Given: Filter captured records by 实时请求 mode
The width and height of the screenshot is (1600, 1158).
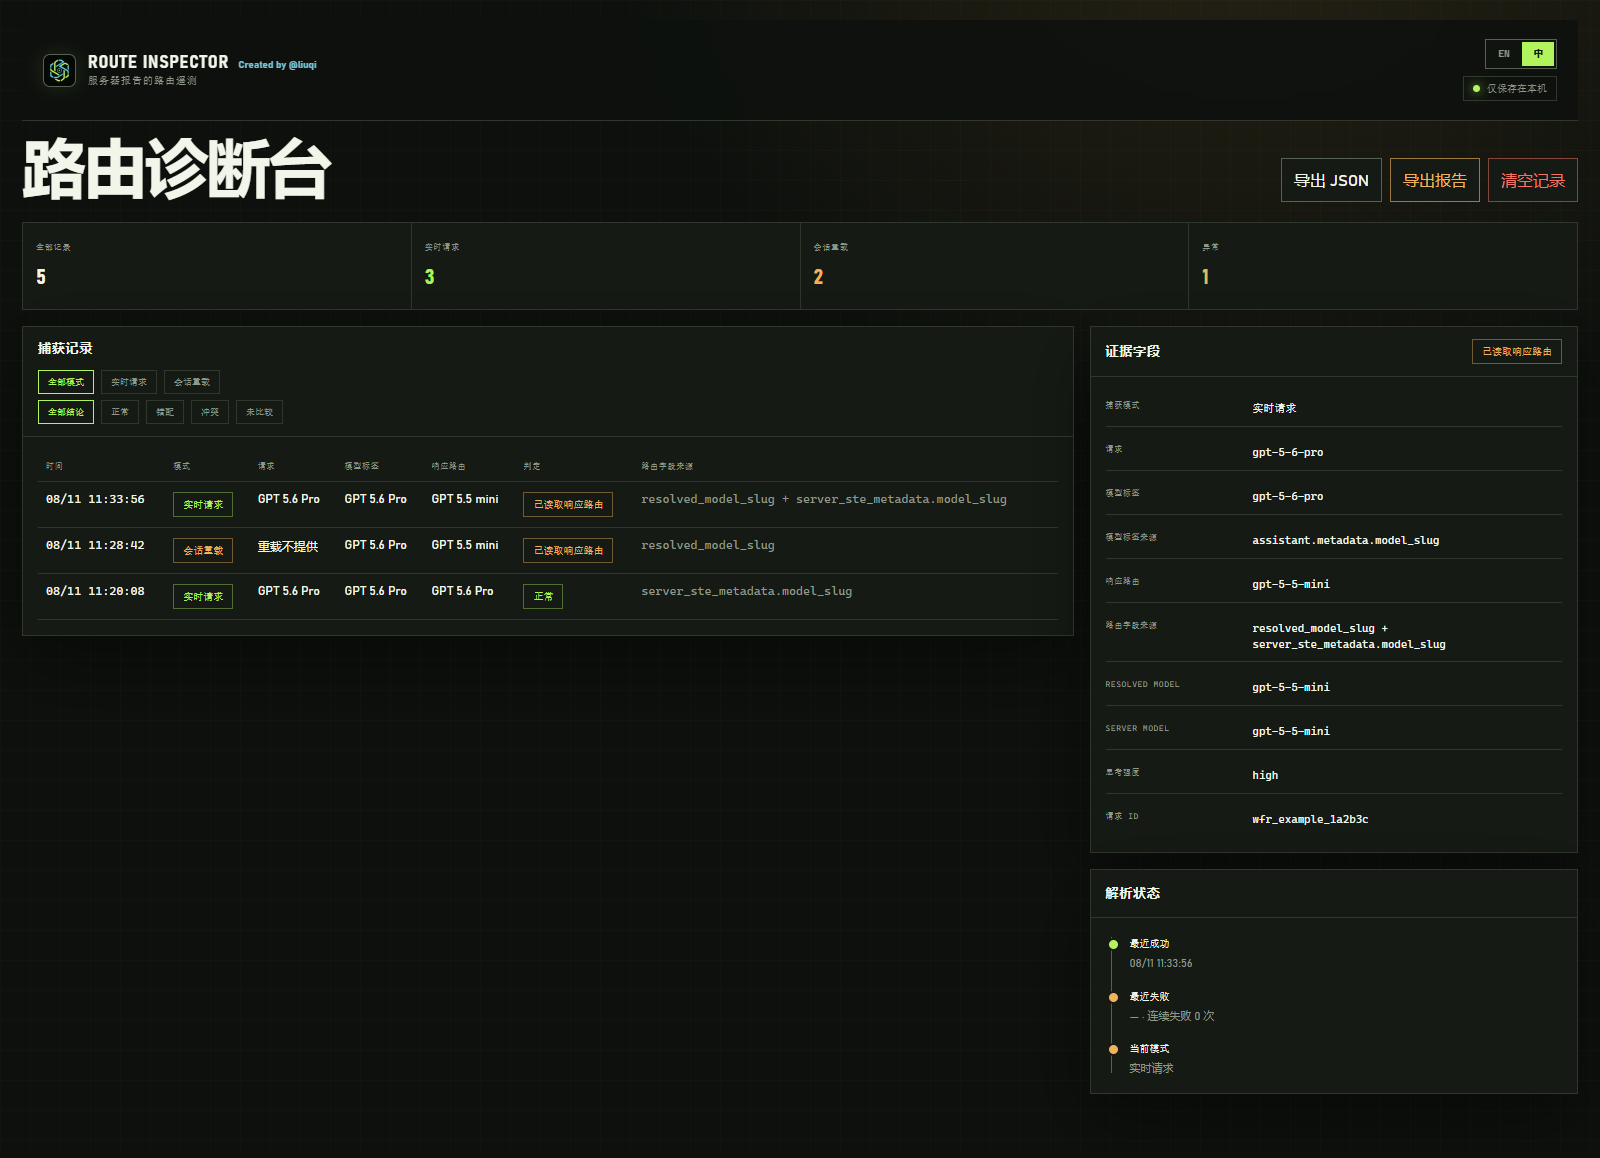Looking at the screenshot, I should [x=129, y=382].
